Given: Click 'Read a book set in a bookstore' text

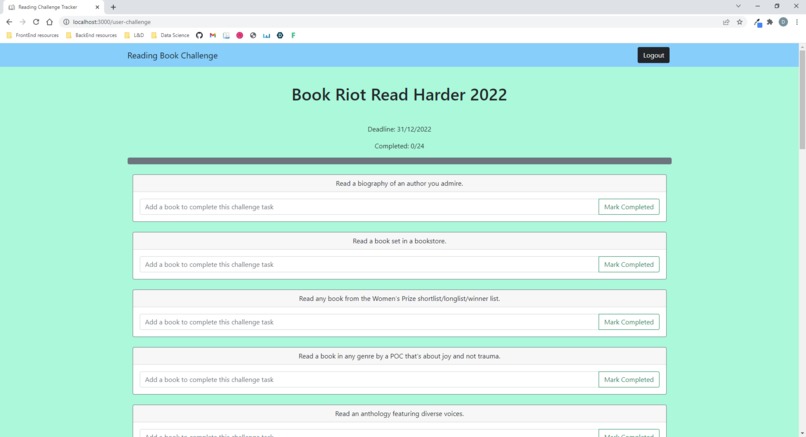Looking at the screenshot, I should pos(399,241).
